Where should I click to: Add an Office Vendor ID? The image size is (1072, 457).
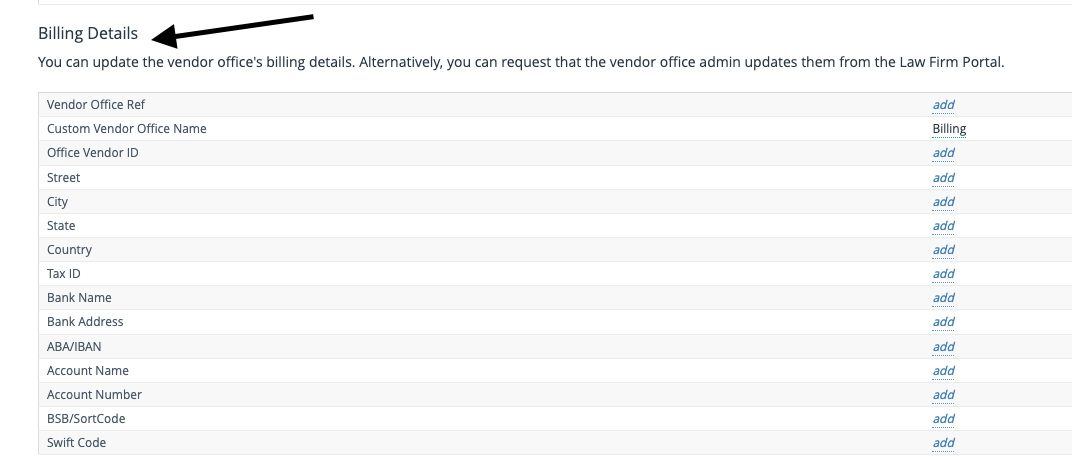(943, 153)
